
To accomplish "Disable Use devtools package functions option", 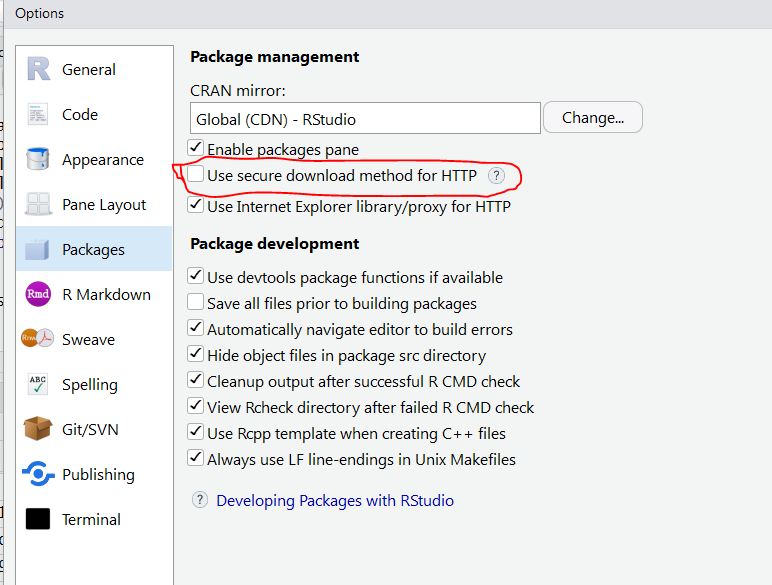I will [195, 276].
